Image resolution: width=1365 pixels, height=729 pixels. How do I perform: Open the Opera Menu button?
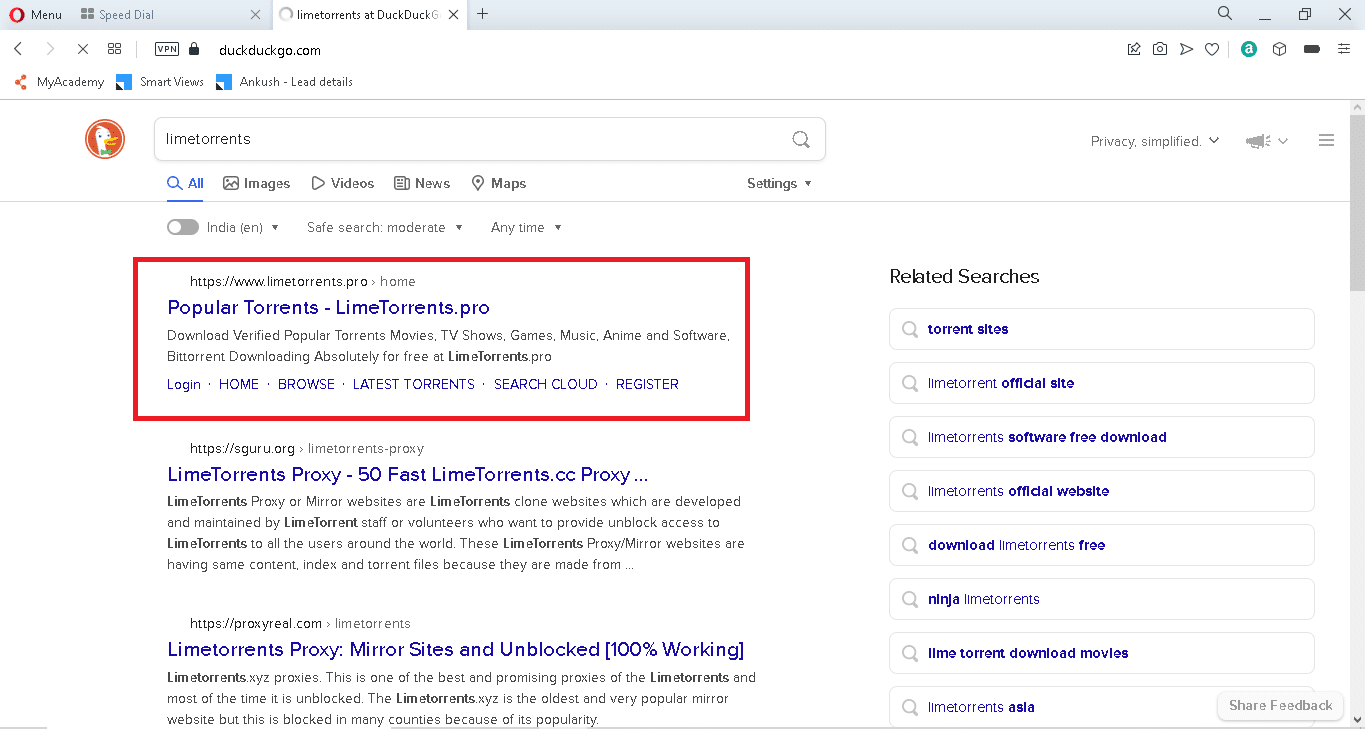[35, 14]
